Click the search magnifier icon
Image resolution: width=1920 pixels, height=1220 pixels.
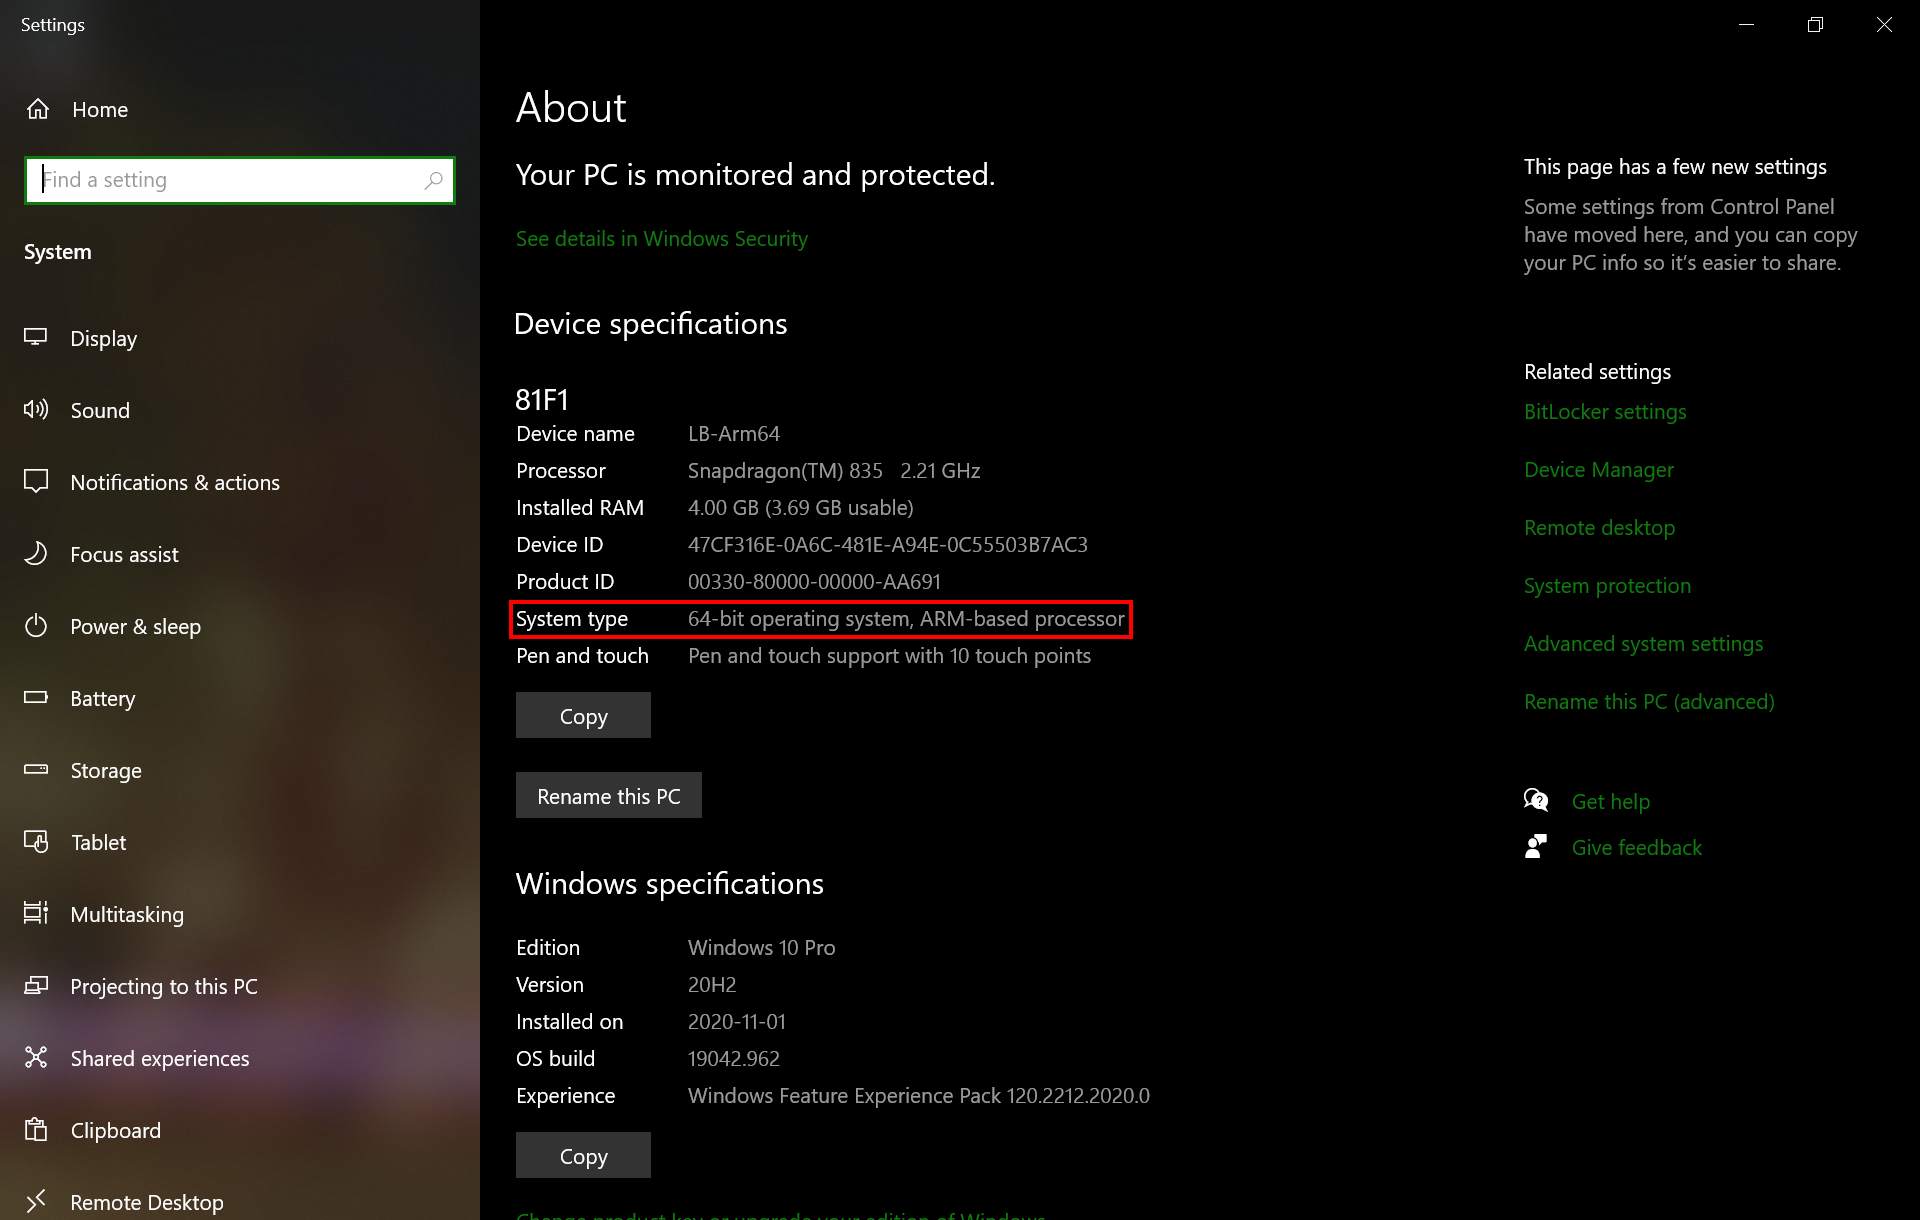pos(433,180)
